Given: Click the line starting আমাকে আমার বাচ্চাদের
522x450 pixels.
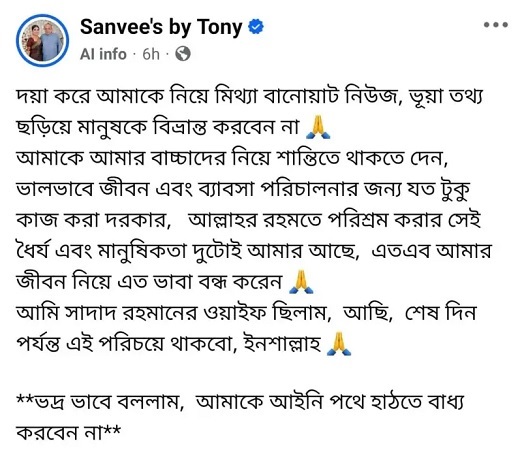Looking at the screenshot, I should pyautogui.click(x=232, y=158).
